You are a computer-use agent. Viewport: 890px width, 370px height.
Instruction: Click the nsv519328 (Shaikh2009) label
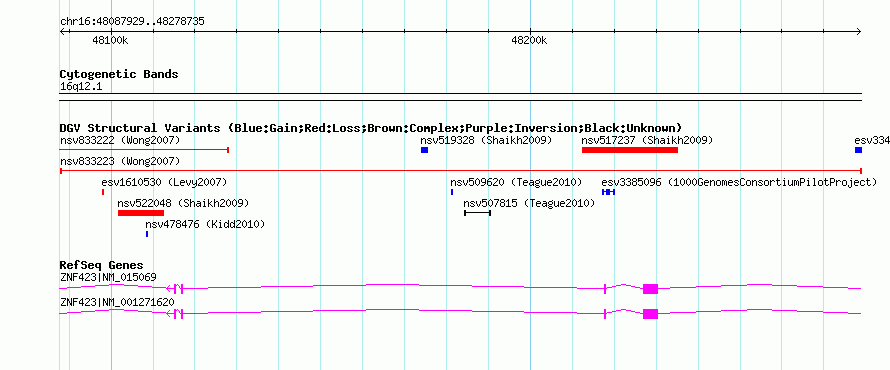[x=486, y=140]
